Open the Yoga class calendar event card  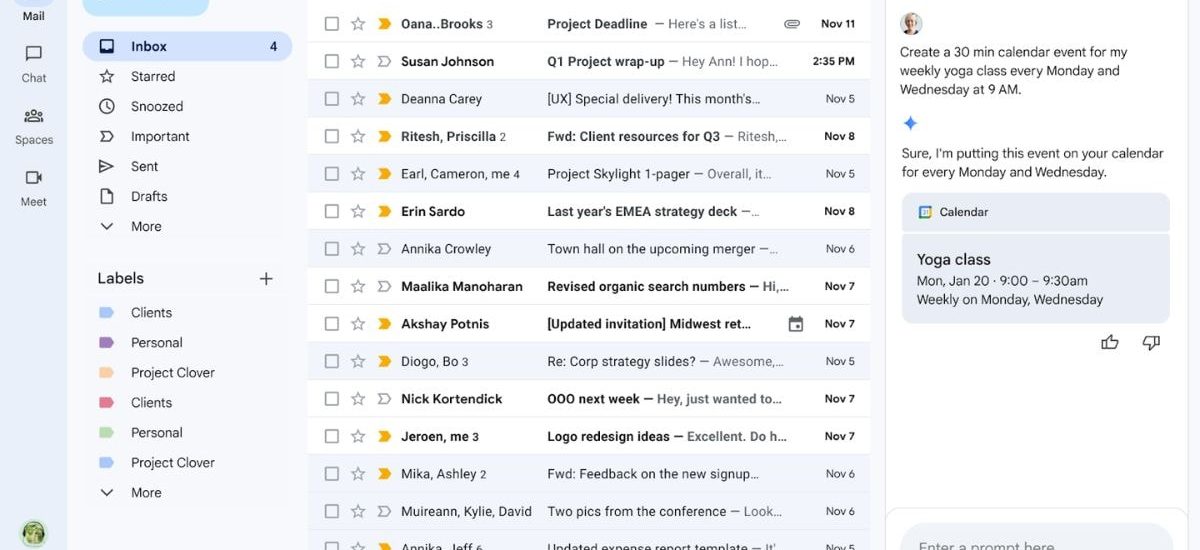point(1035,279)
